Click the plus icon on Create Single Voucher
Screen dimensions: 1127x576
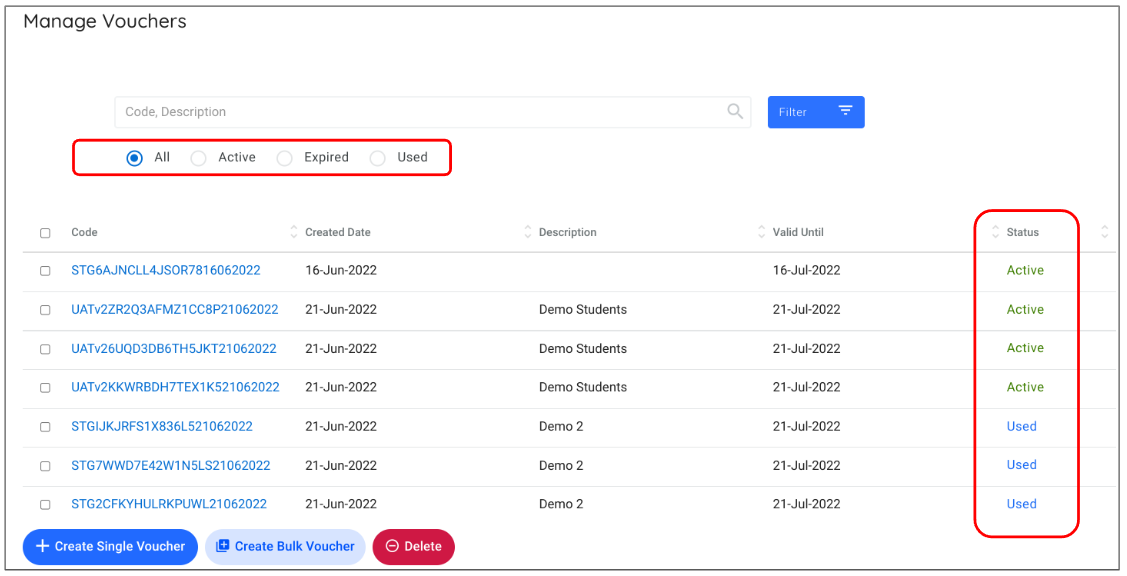click(x=41, y=547)
